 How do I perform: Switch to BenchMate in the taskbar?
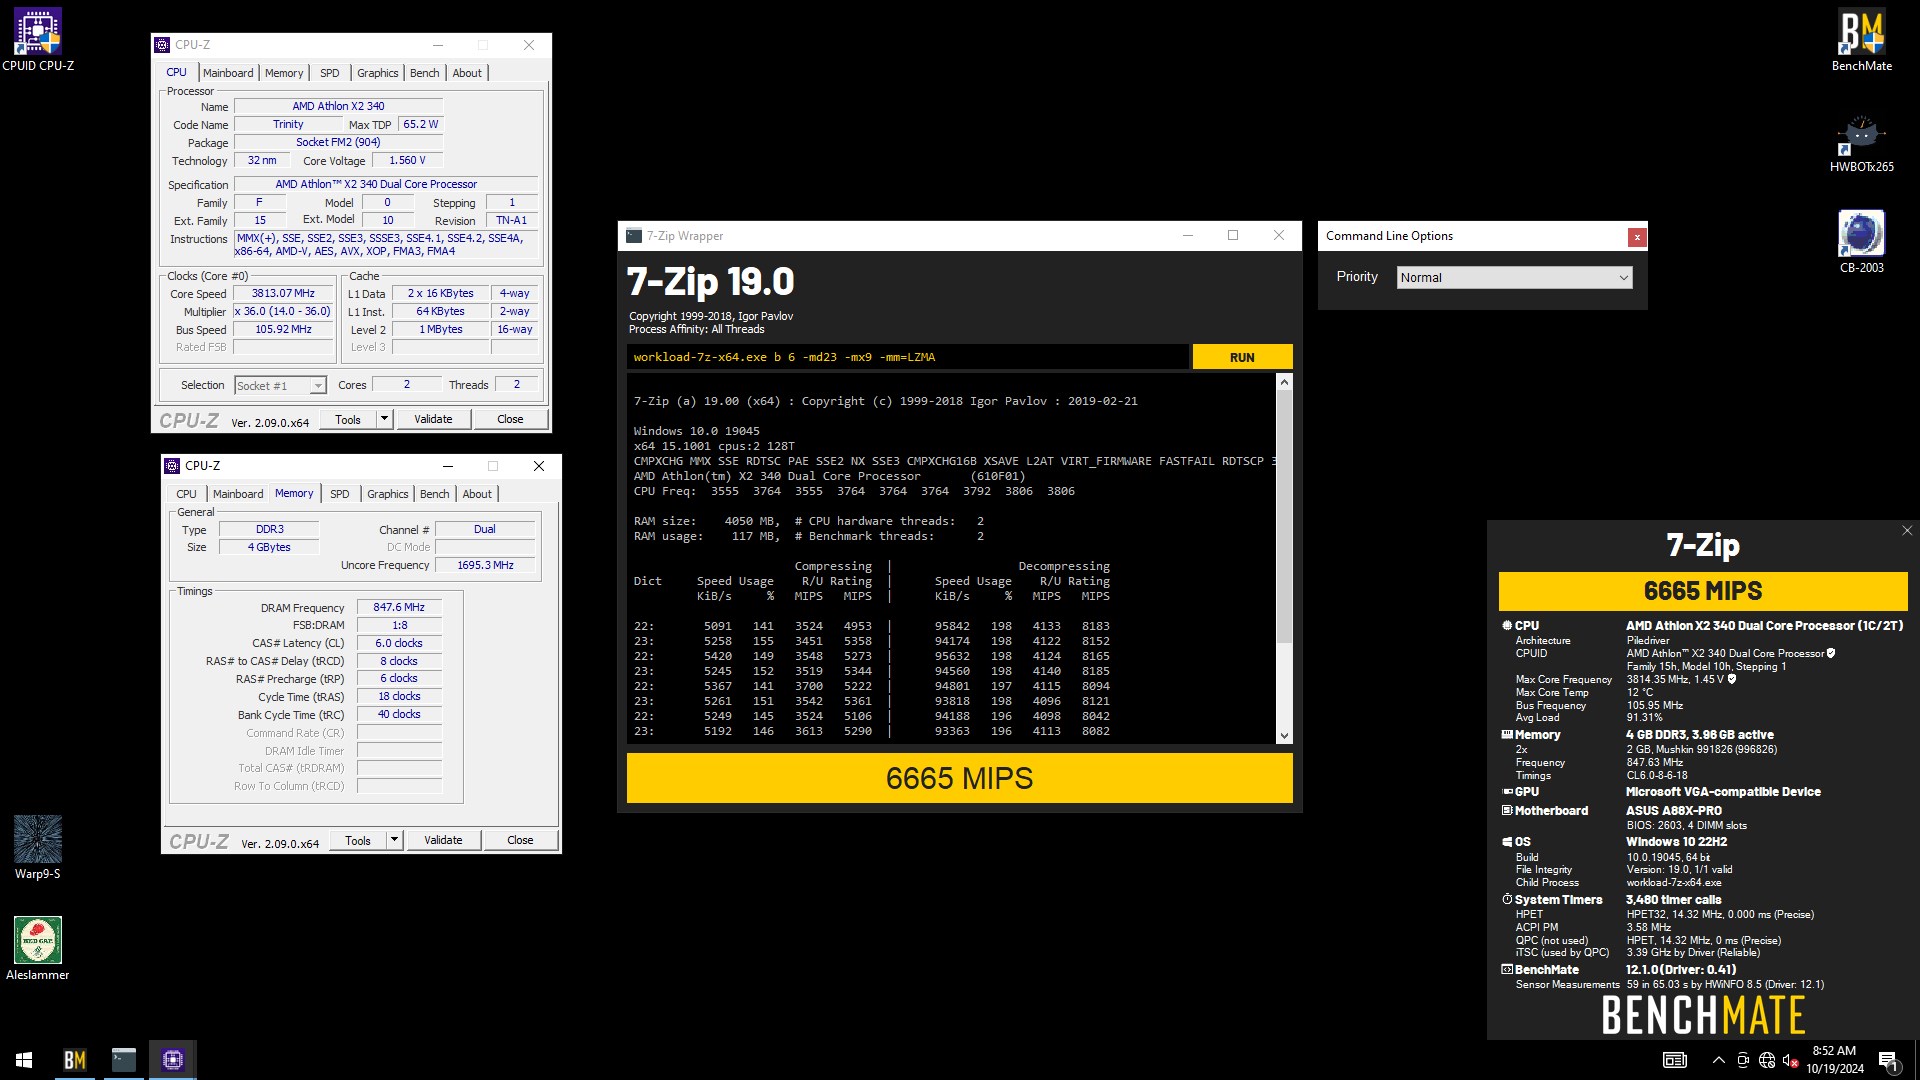(75, 1060)
